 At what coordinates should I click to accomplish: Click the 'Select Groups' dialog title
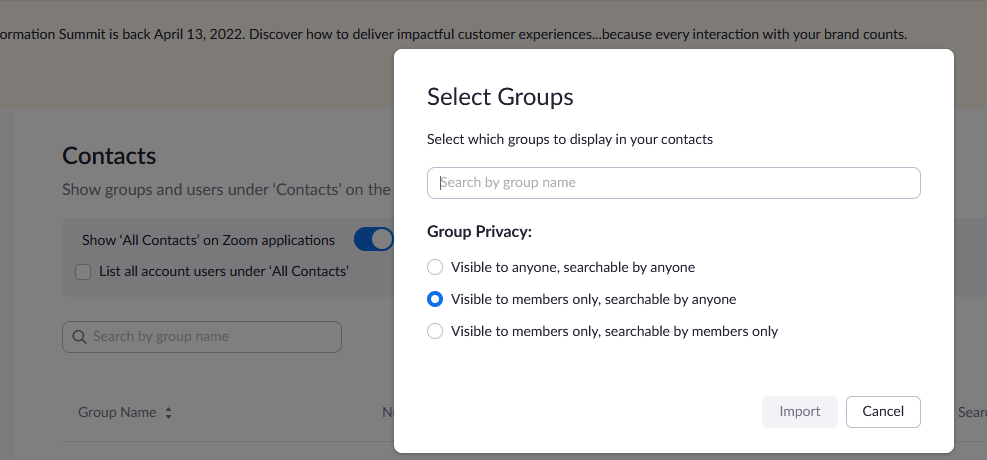point(500,96)
